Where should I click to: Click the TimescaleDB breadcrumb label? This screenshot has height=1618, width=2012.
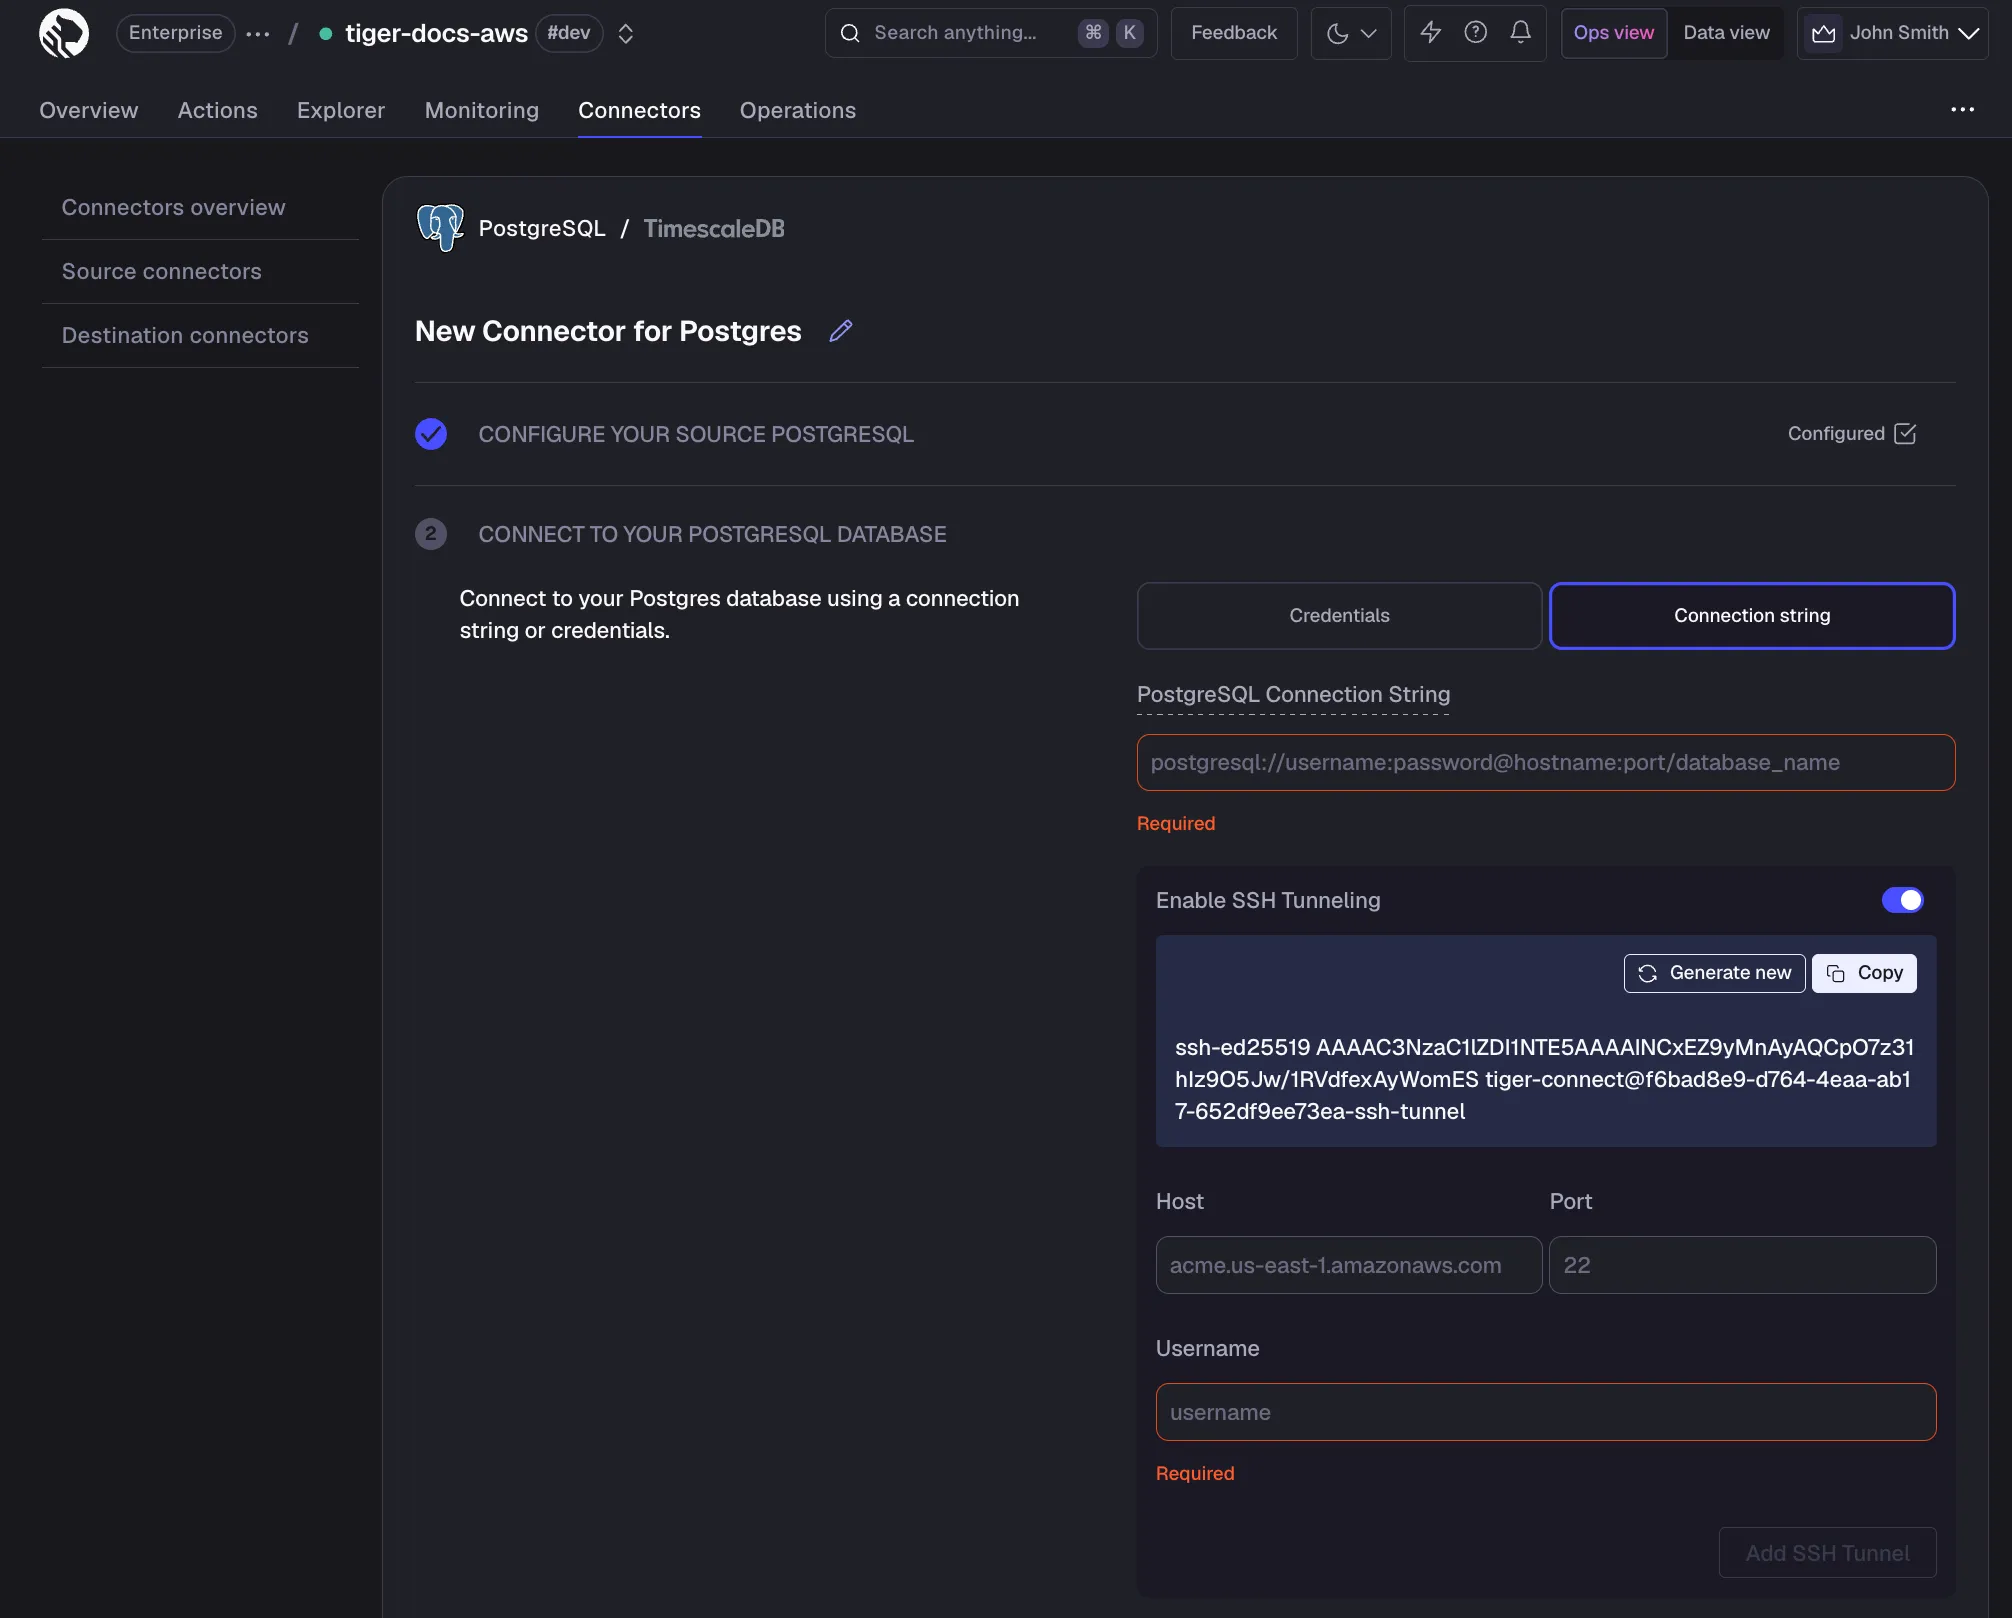point(714,228)
